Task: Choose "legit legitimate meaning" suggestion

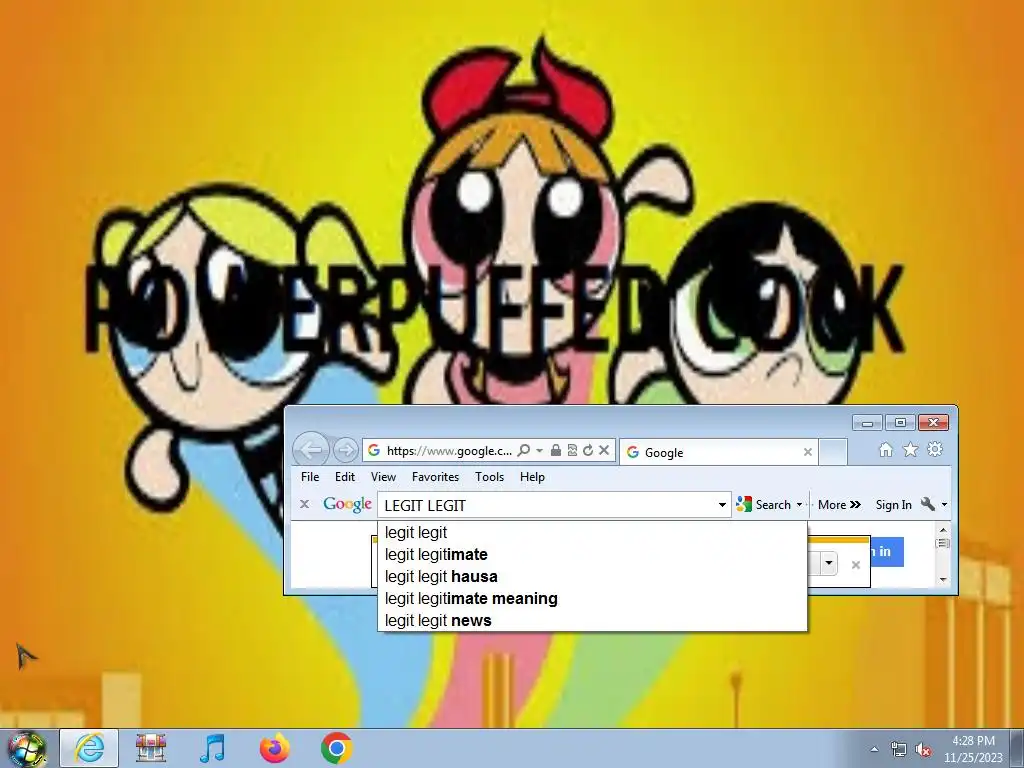Action: coord(592,599)
